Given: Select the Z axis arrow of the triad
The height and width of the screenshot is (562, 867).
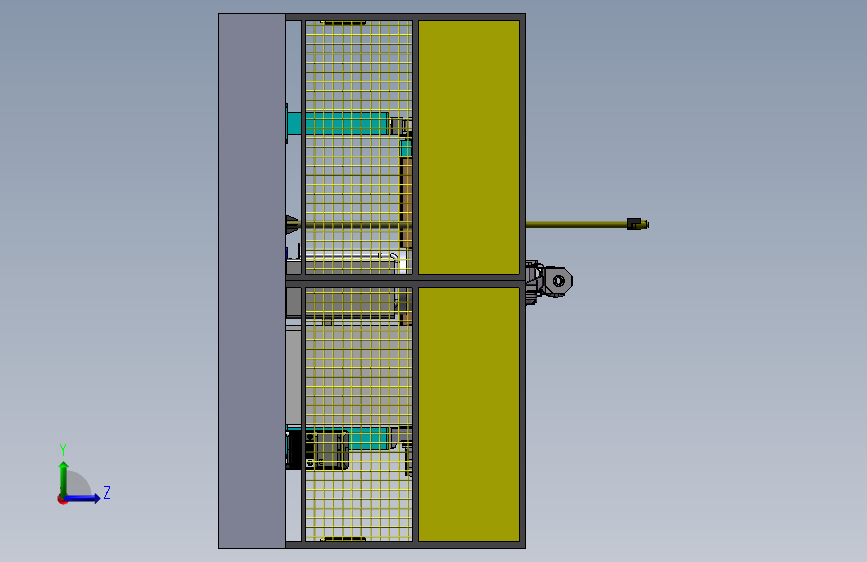Looking at the screenshot, I should coord(83,498).
